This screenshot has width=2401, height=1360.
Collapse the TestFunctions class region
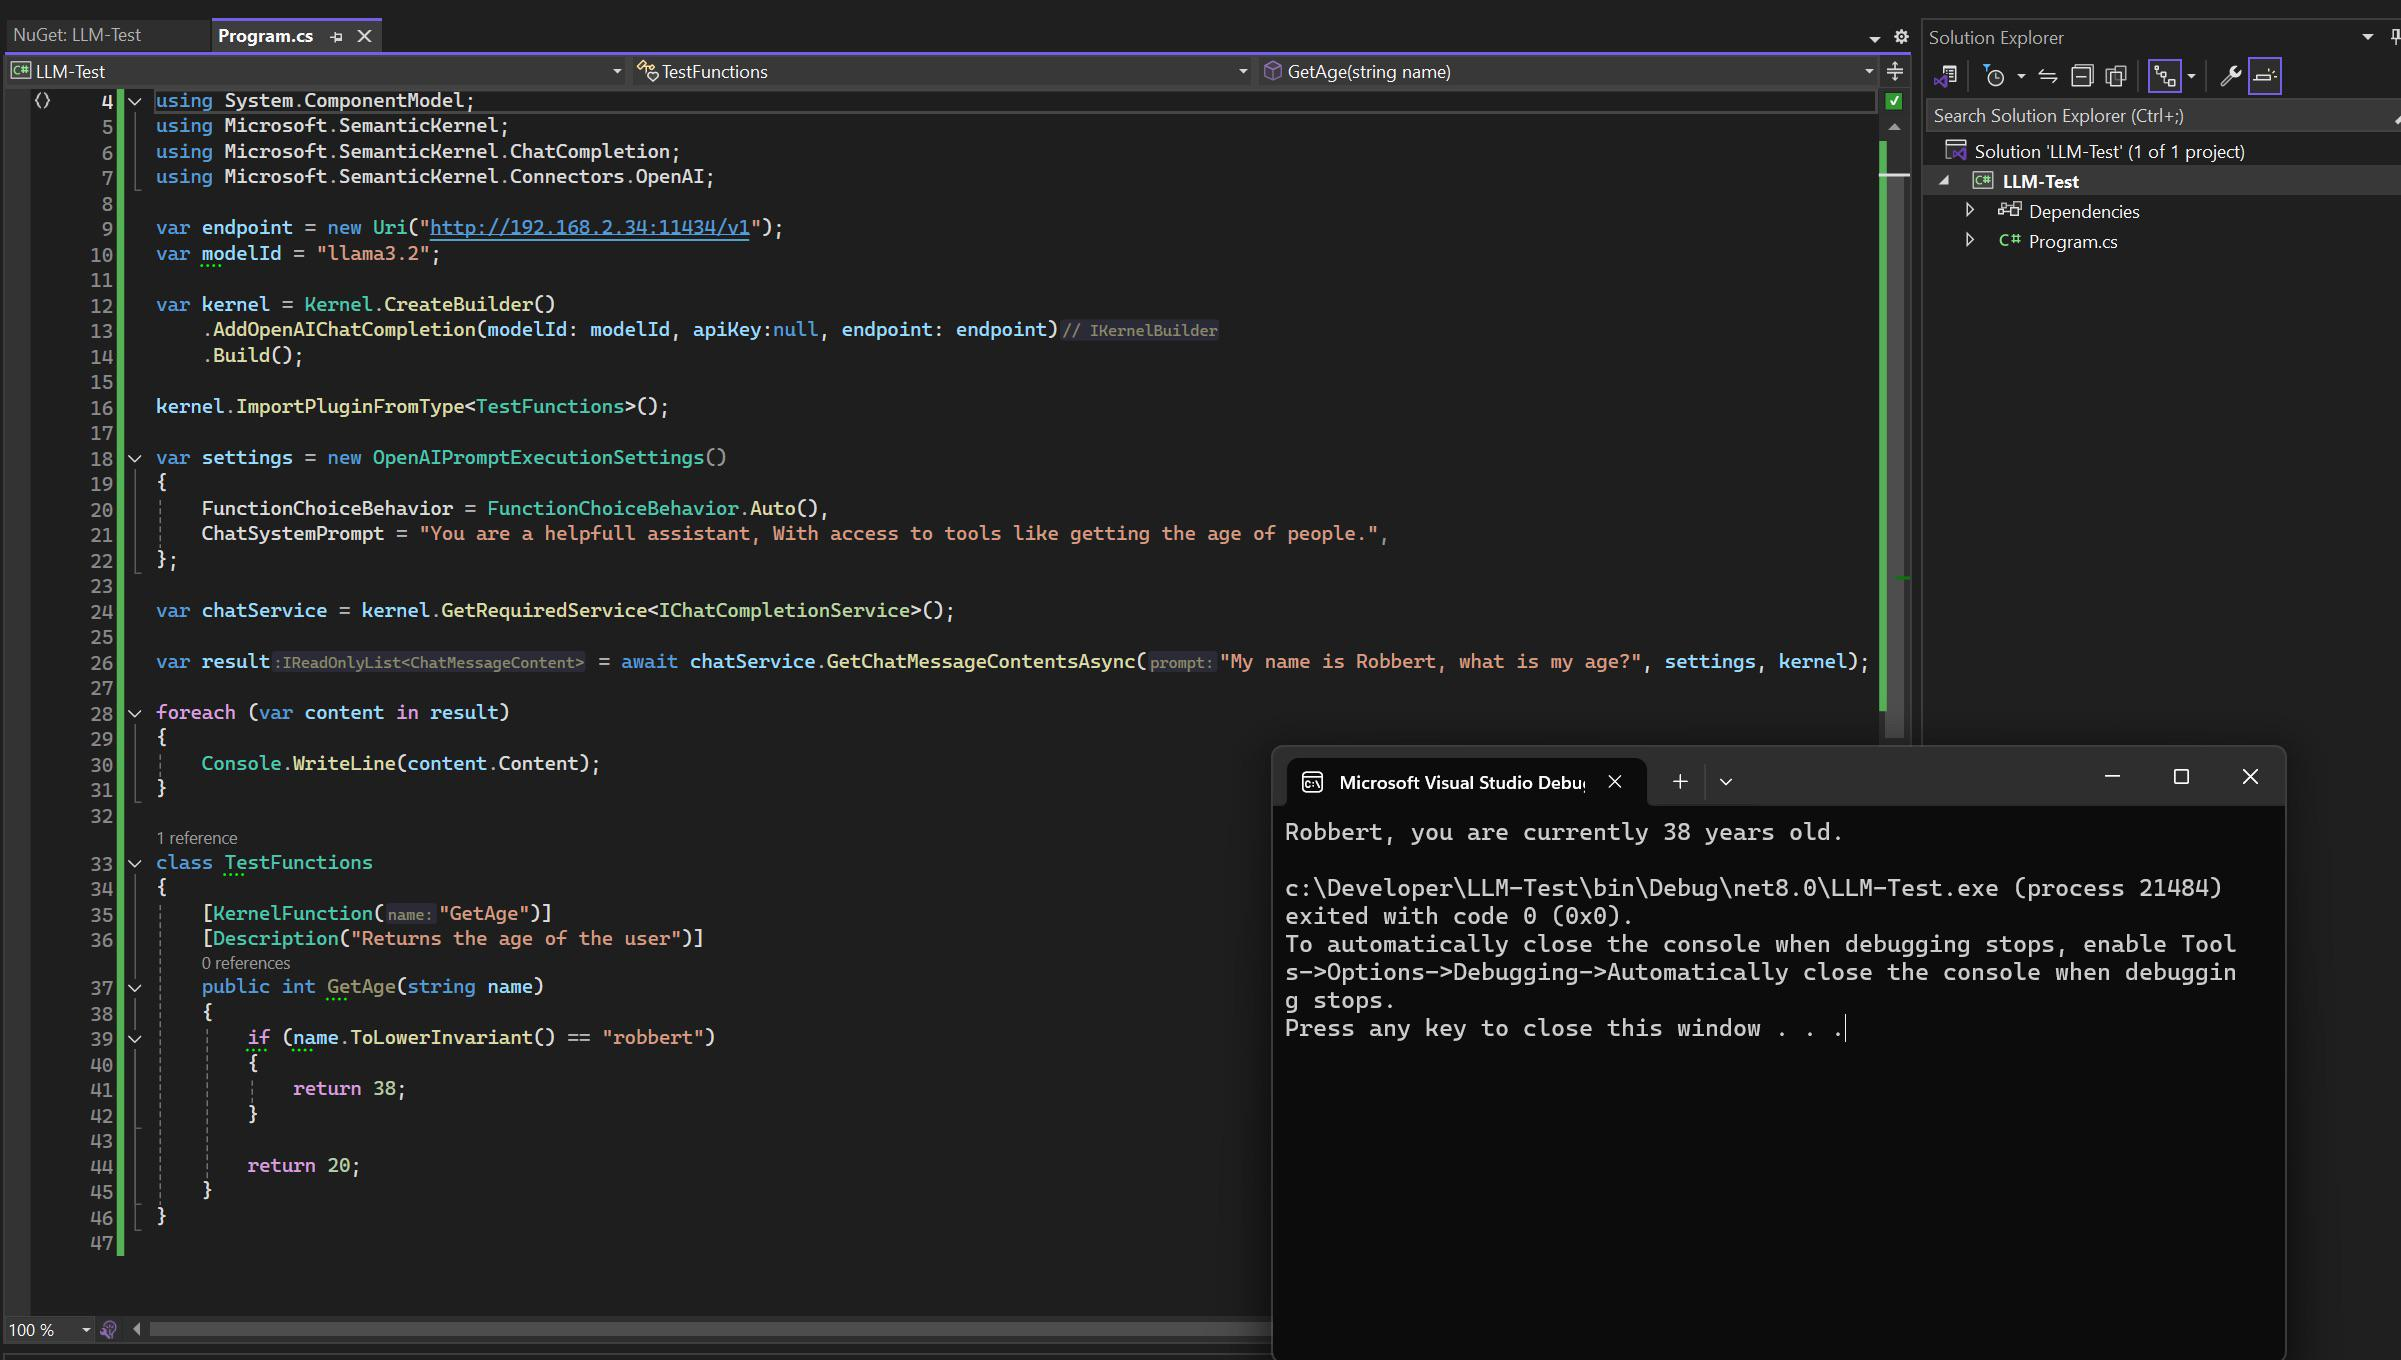[x=135, y=862]
